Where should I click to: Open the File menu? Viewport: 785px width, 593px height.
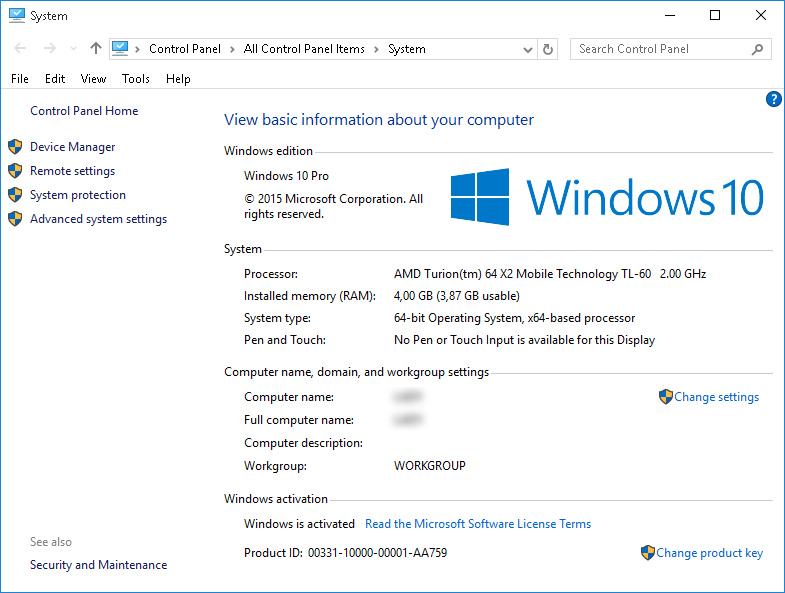(20, 79)
